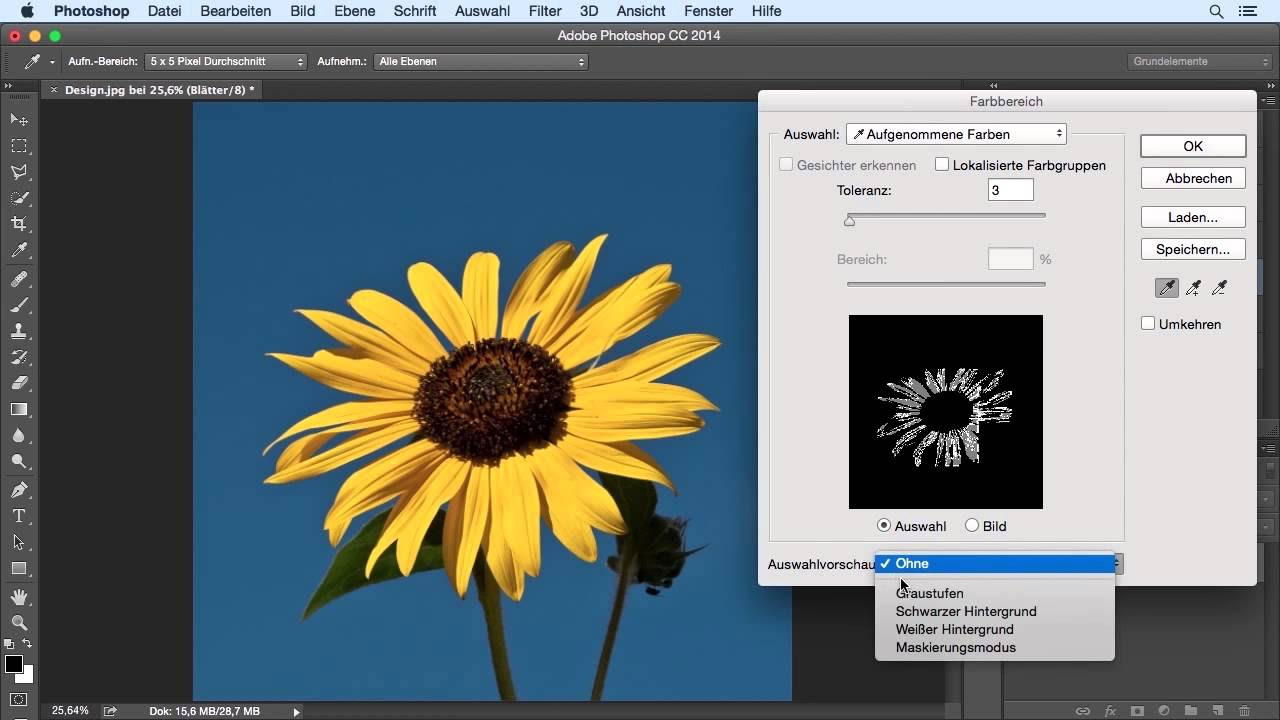Click the Speichern... button
This screenshot has height=720, width=1280.
coord(1193,249)
